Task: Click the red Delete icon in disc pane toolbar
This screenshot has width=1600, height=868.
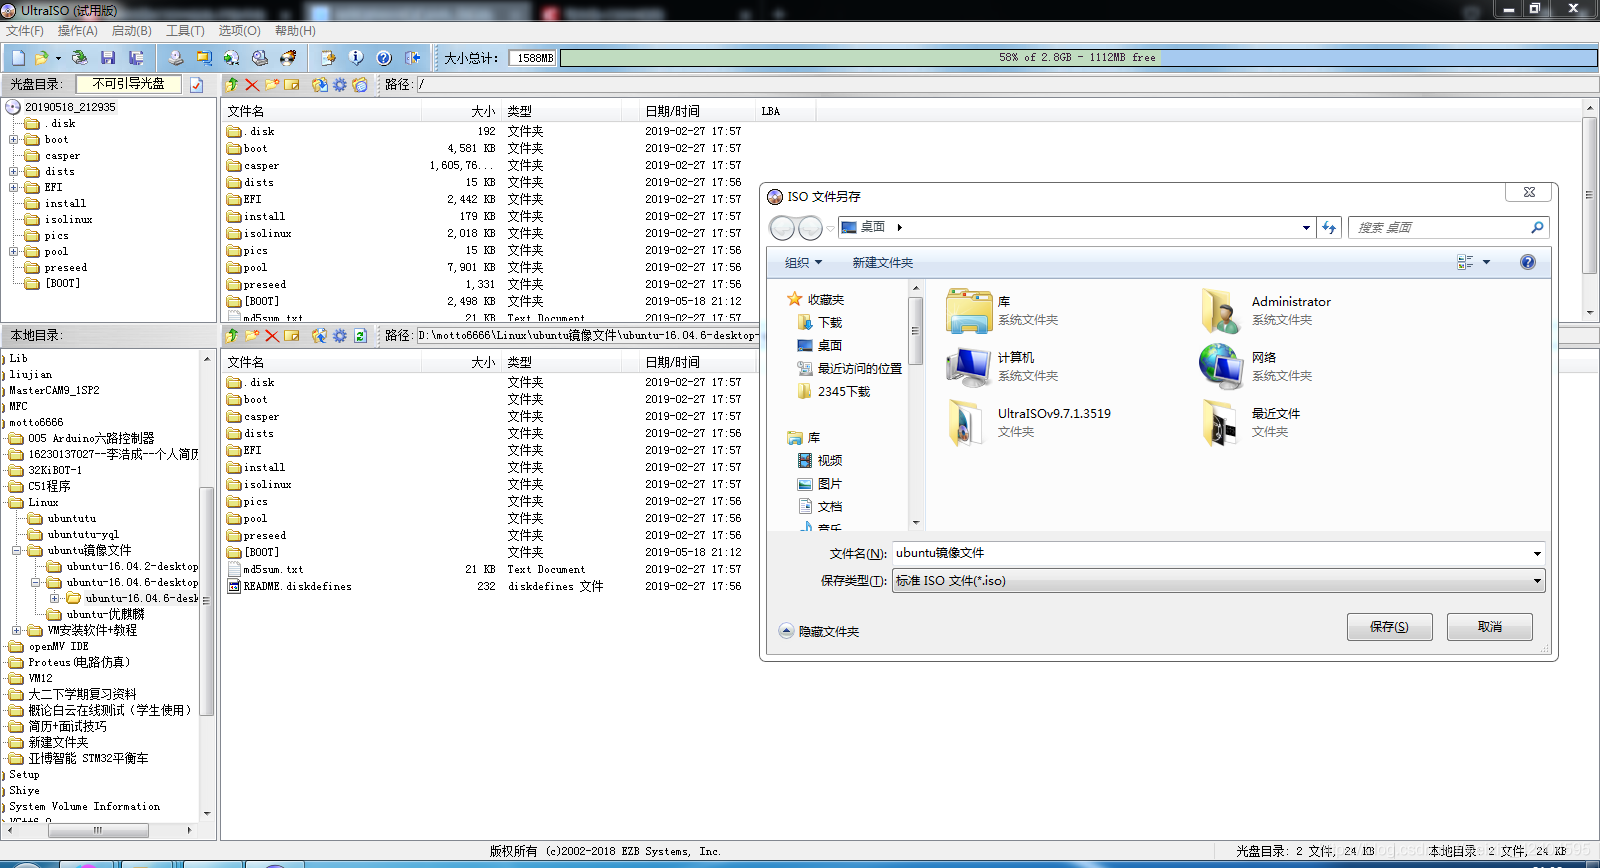Action: click(252, 85)
